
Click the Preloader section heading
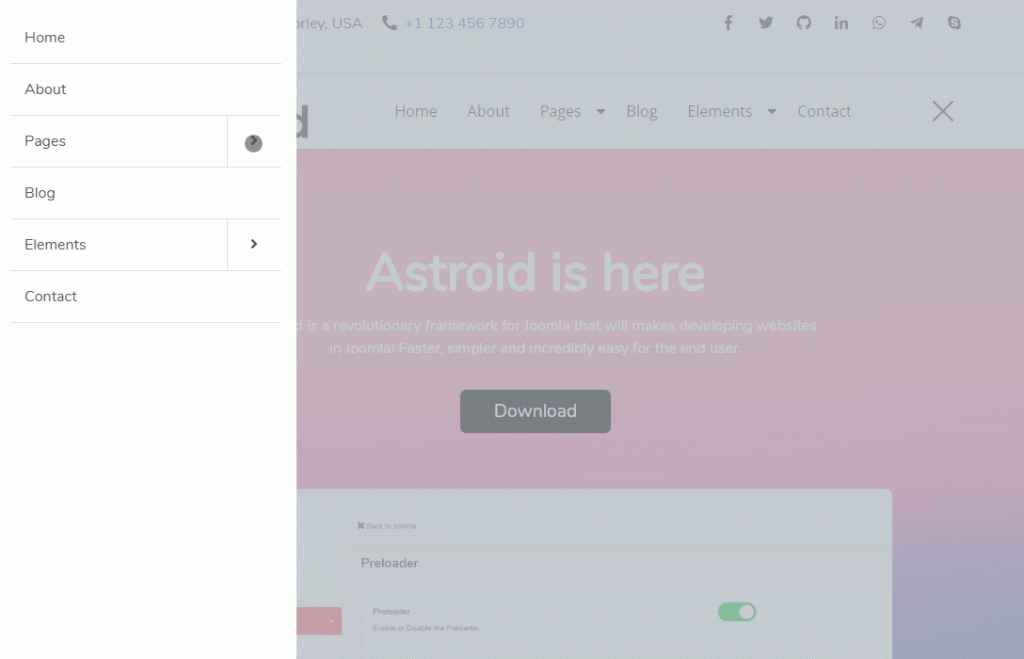pos(390,563)
